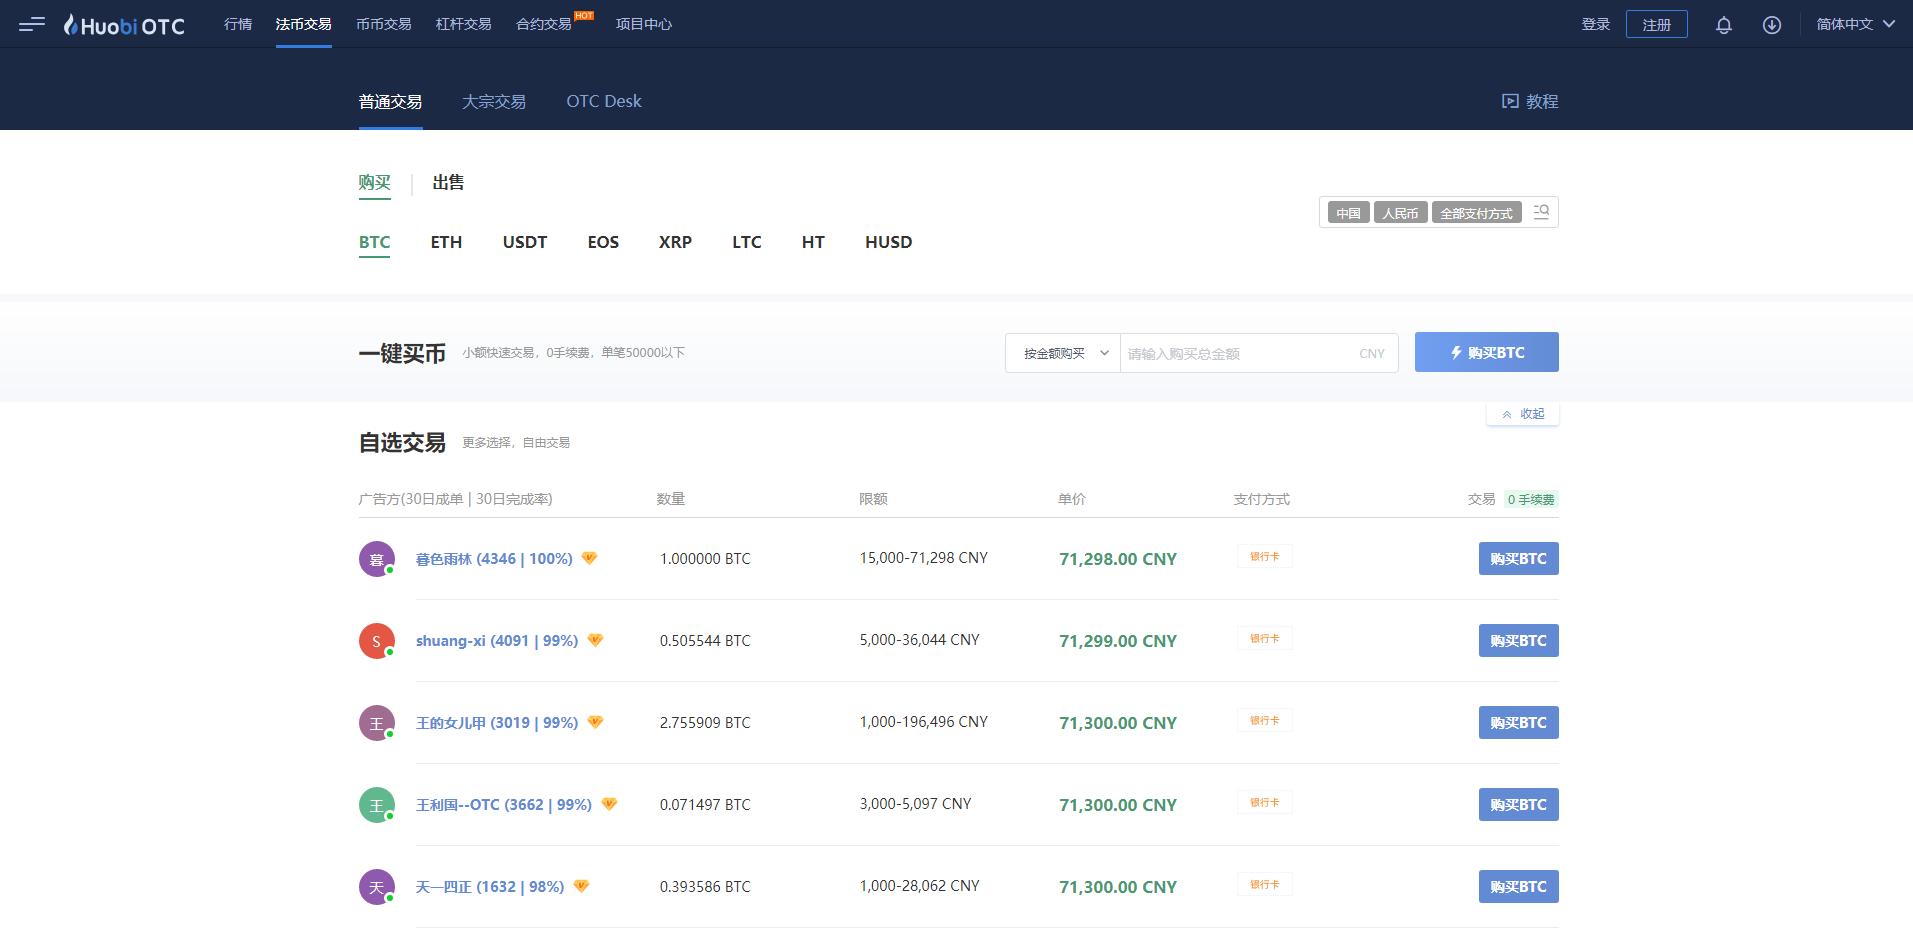Image resolution: width=1913 pixels, height=931 pixels.
Task: Switch to the 大宗交易 tab
Action: (x=493, y=101)
